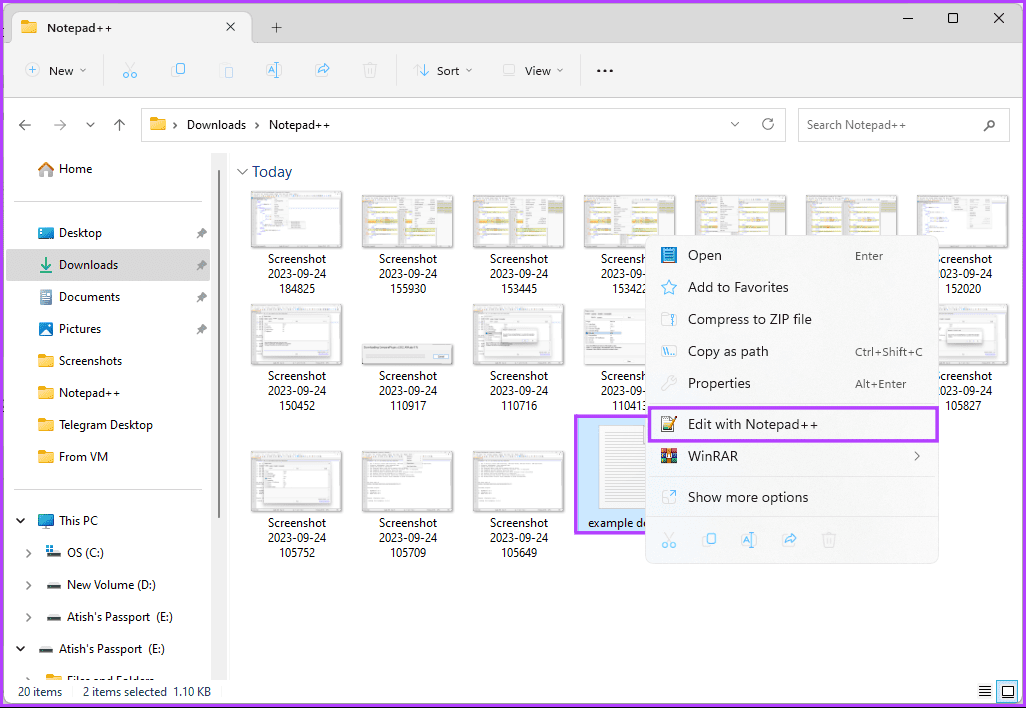This screenshot has width=1026, height=708.
Task: Click inside the Search Notepad++ field
Action: click(890, 124)
